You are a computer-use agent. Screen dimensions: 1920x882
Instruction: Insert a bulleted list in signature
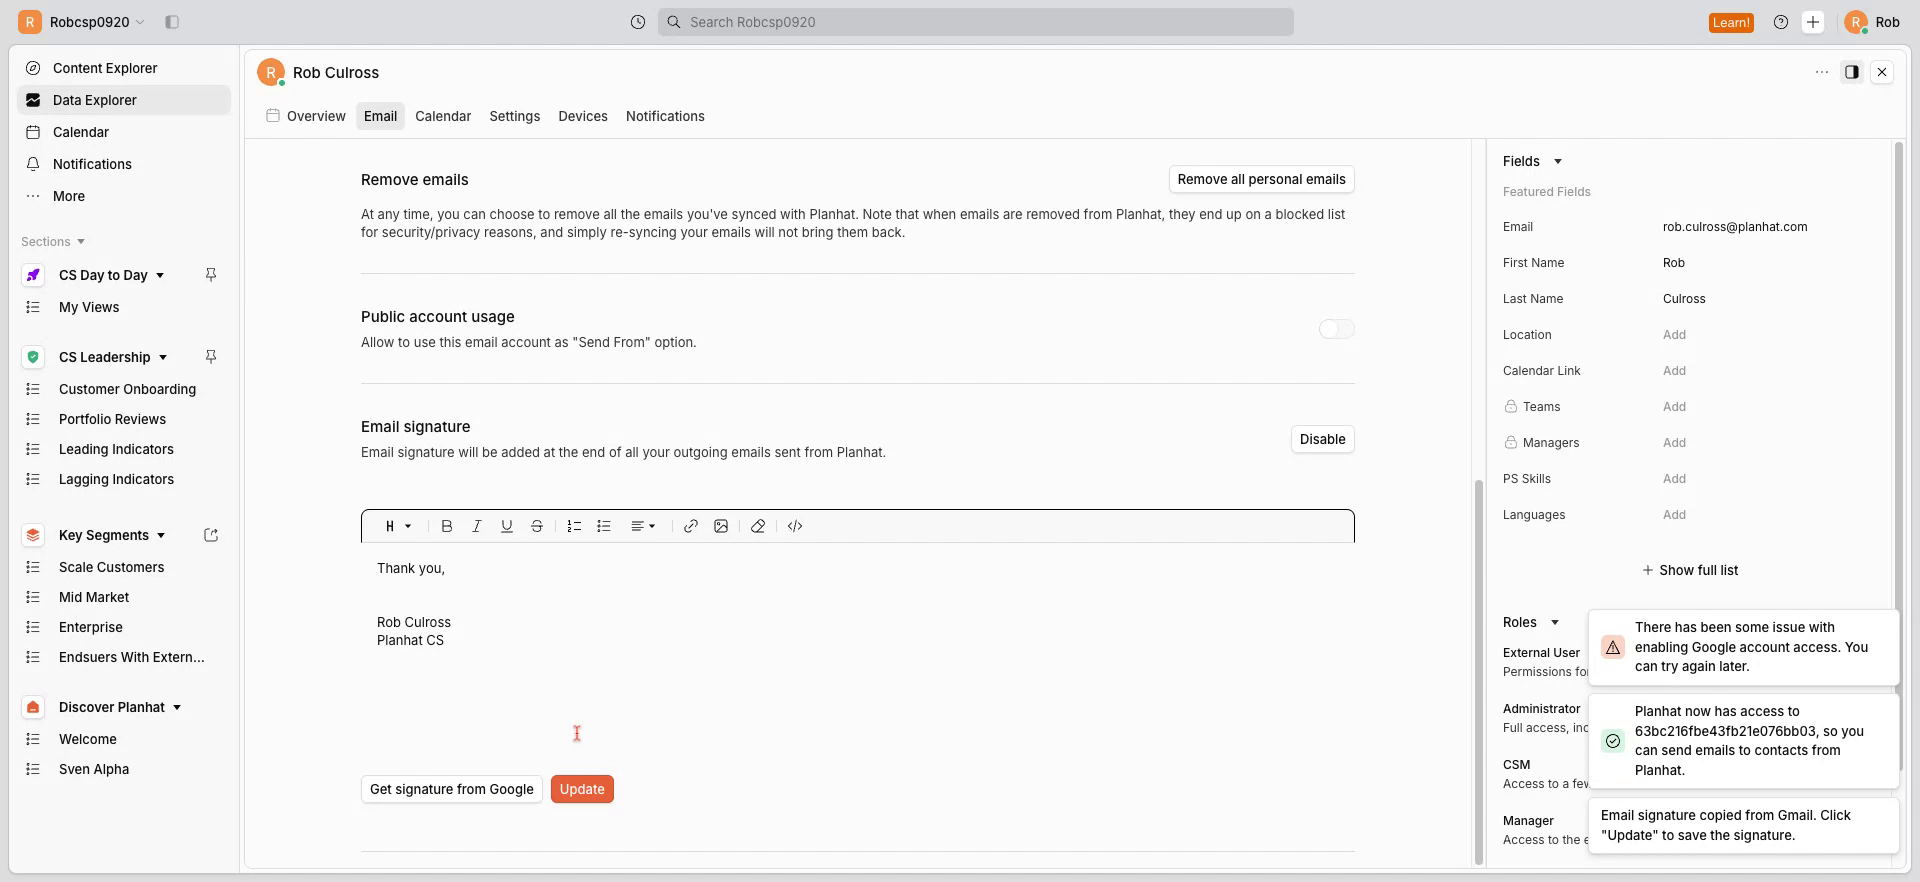(604, 526)
